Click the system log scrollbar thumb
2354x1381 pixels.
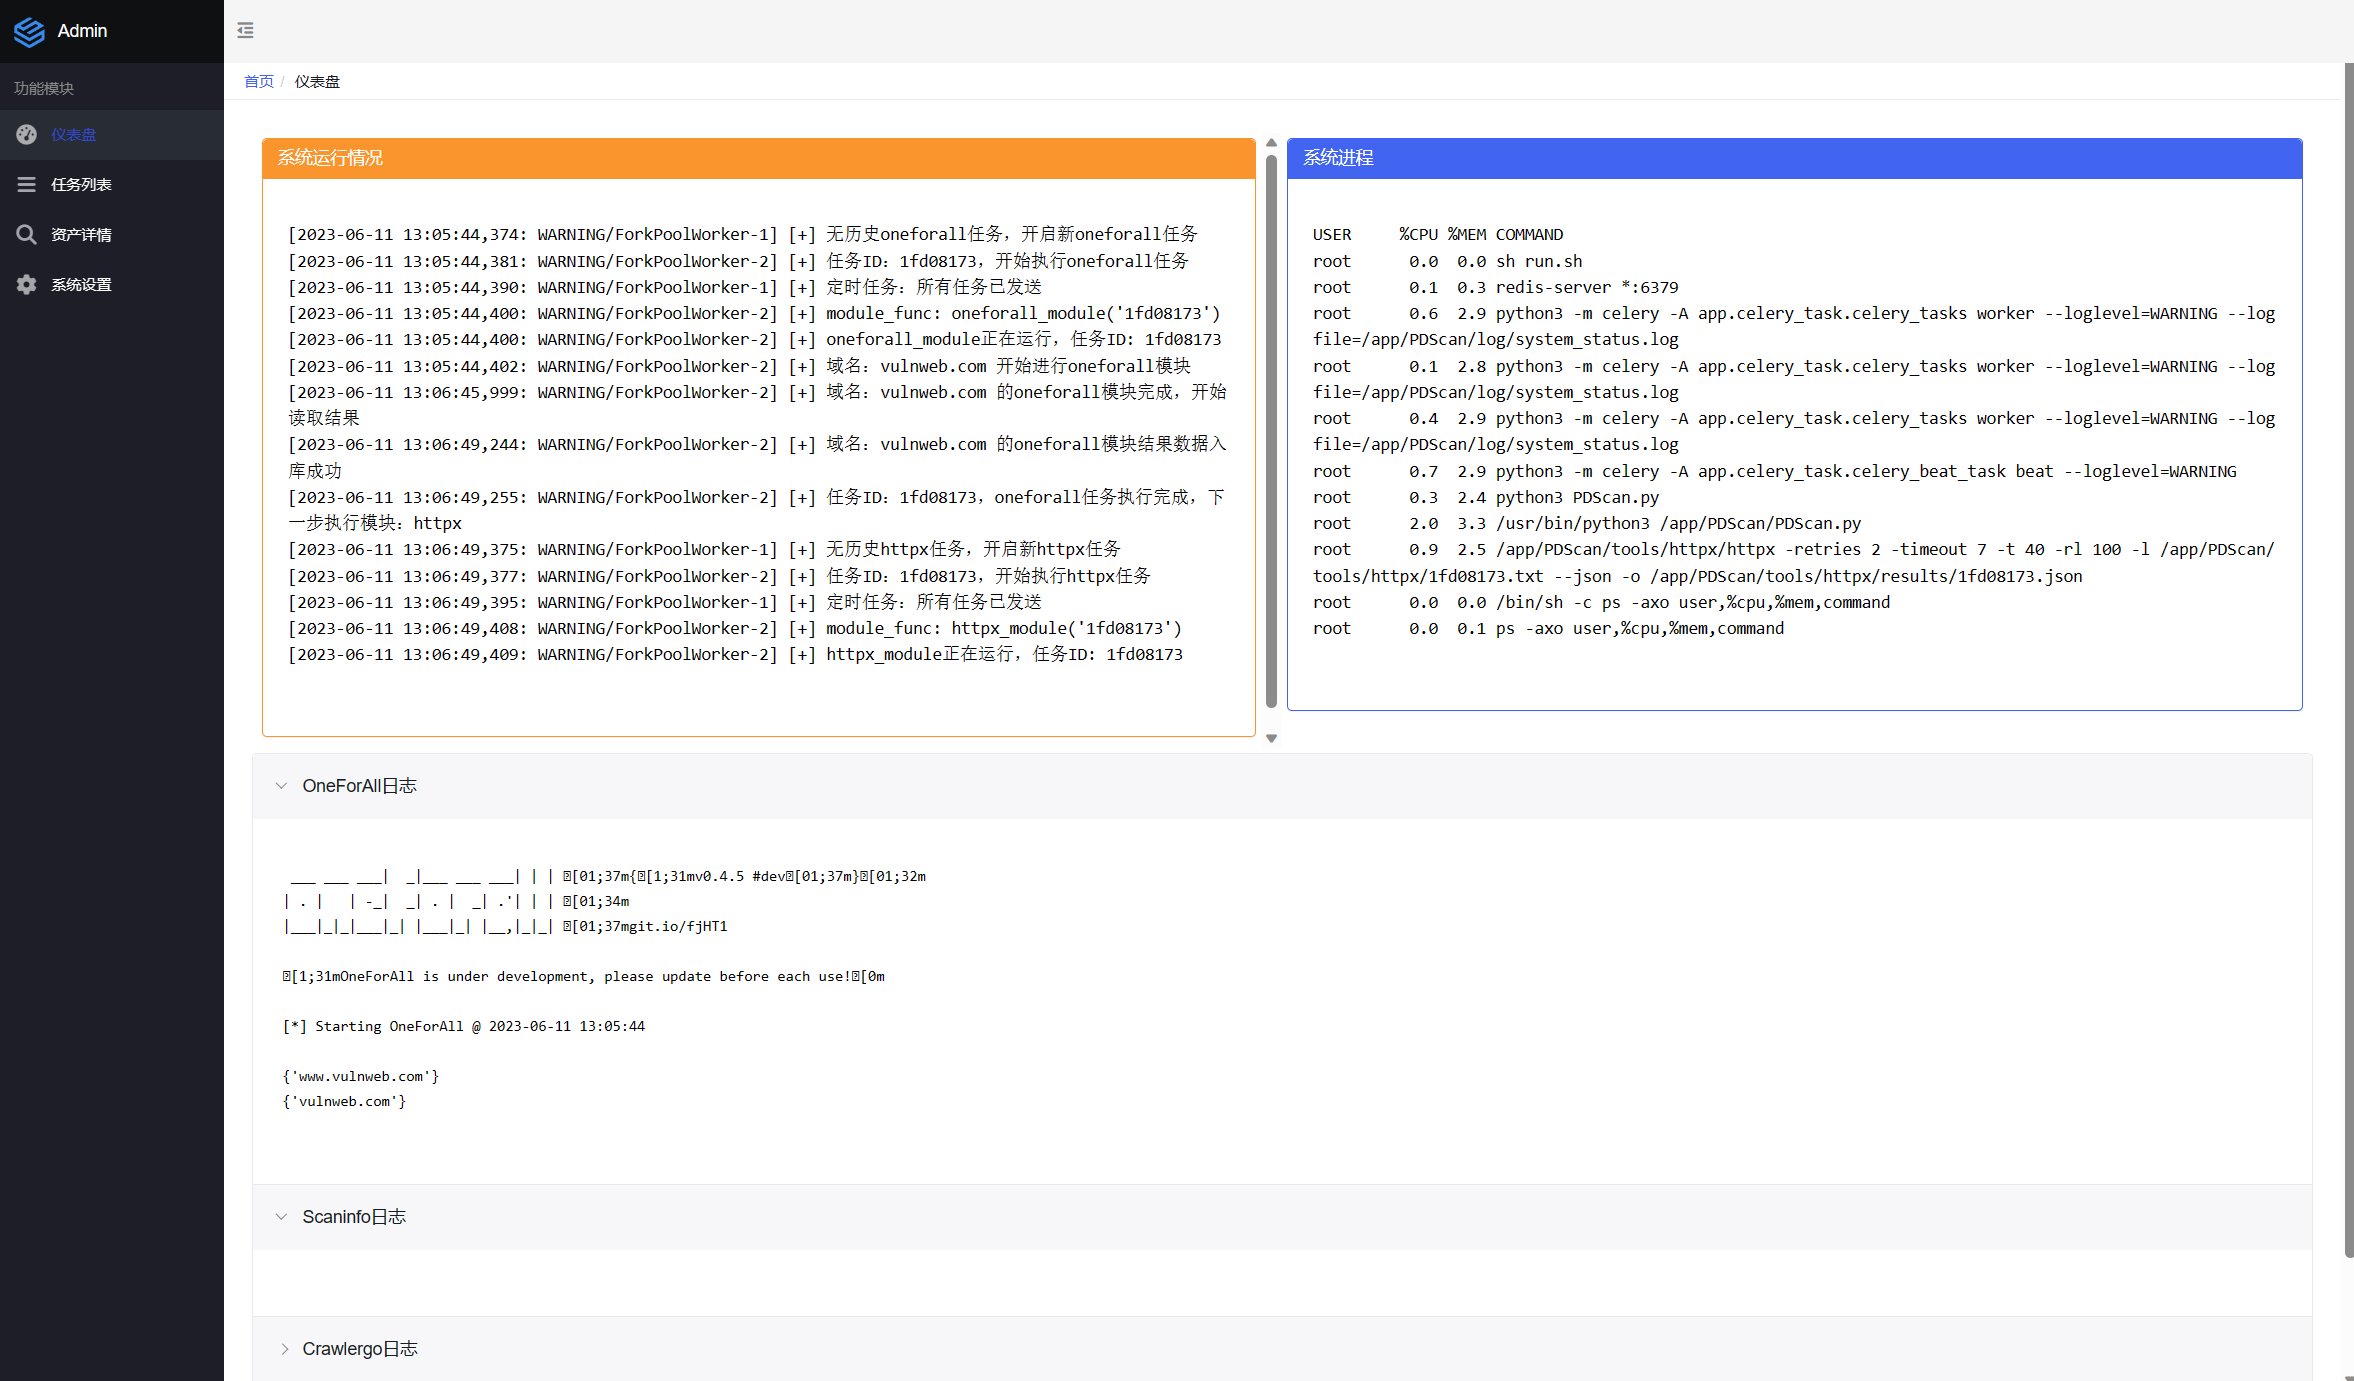(x=1271, y=430)
